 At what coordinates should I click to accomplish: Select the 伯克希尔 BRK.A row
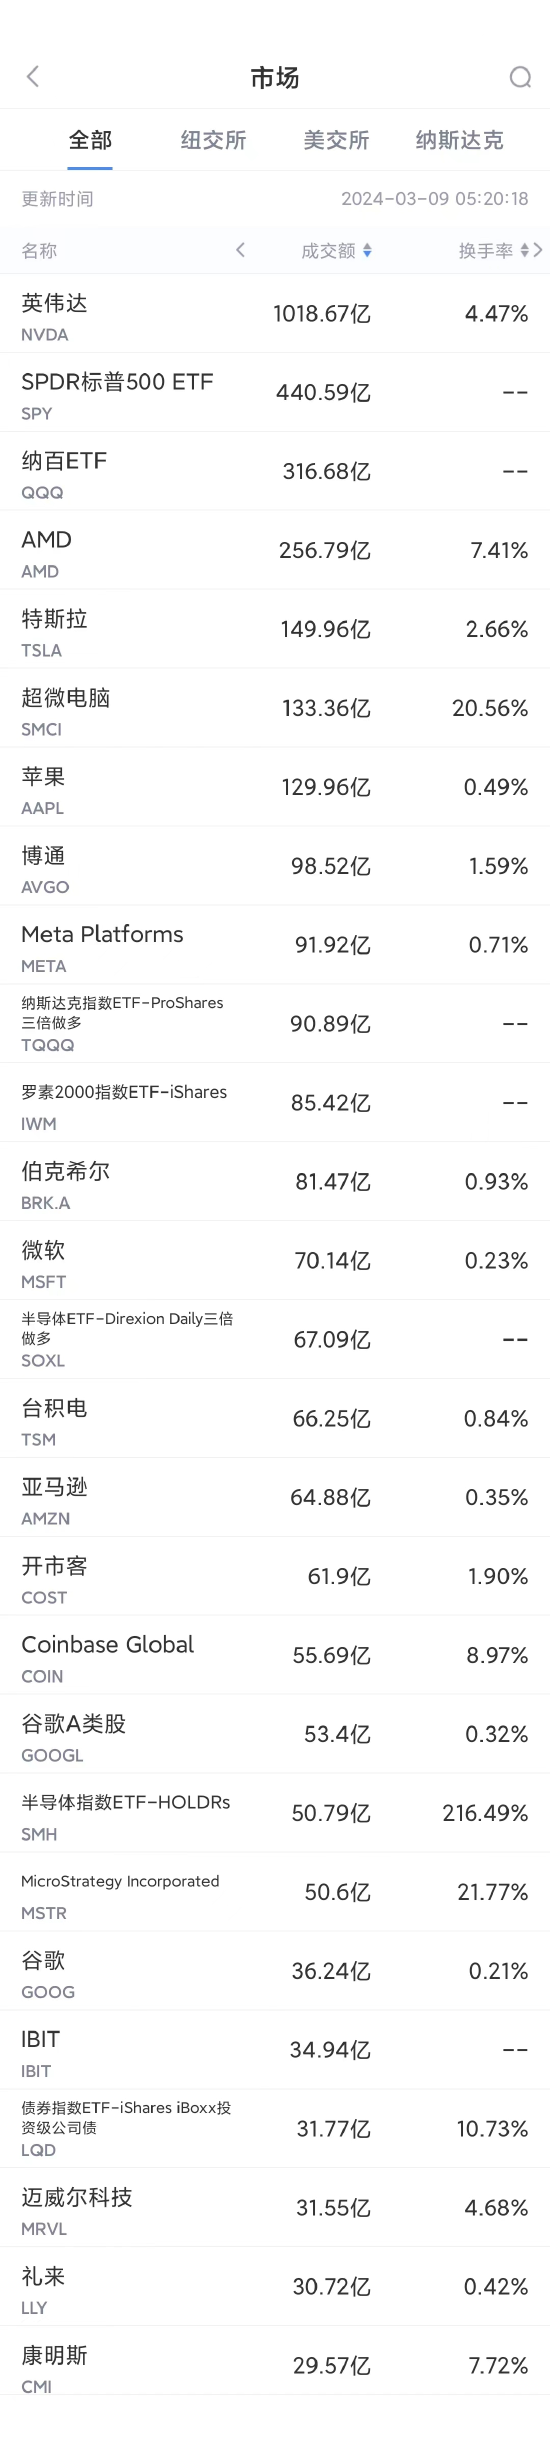(275, 1183)
